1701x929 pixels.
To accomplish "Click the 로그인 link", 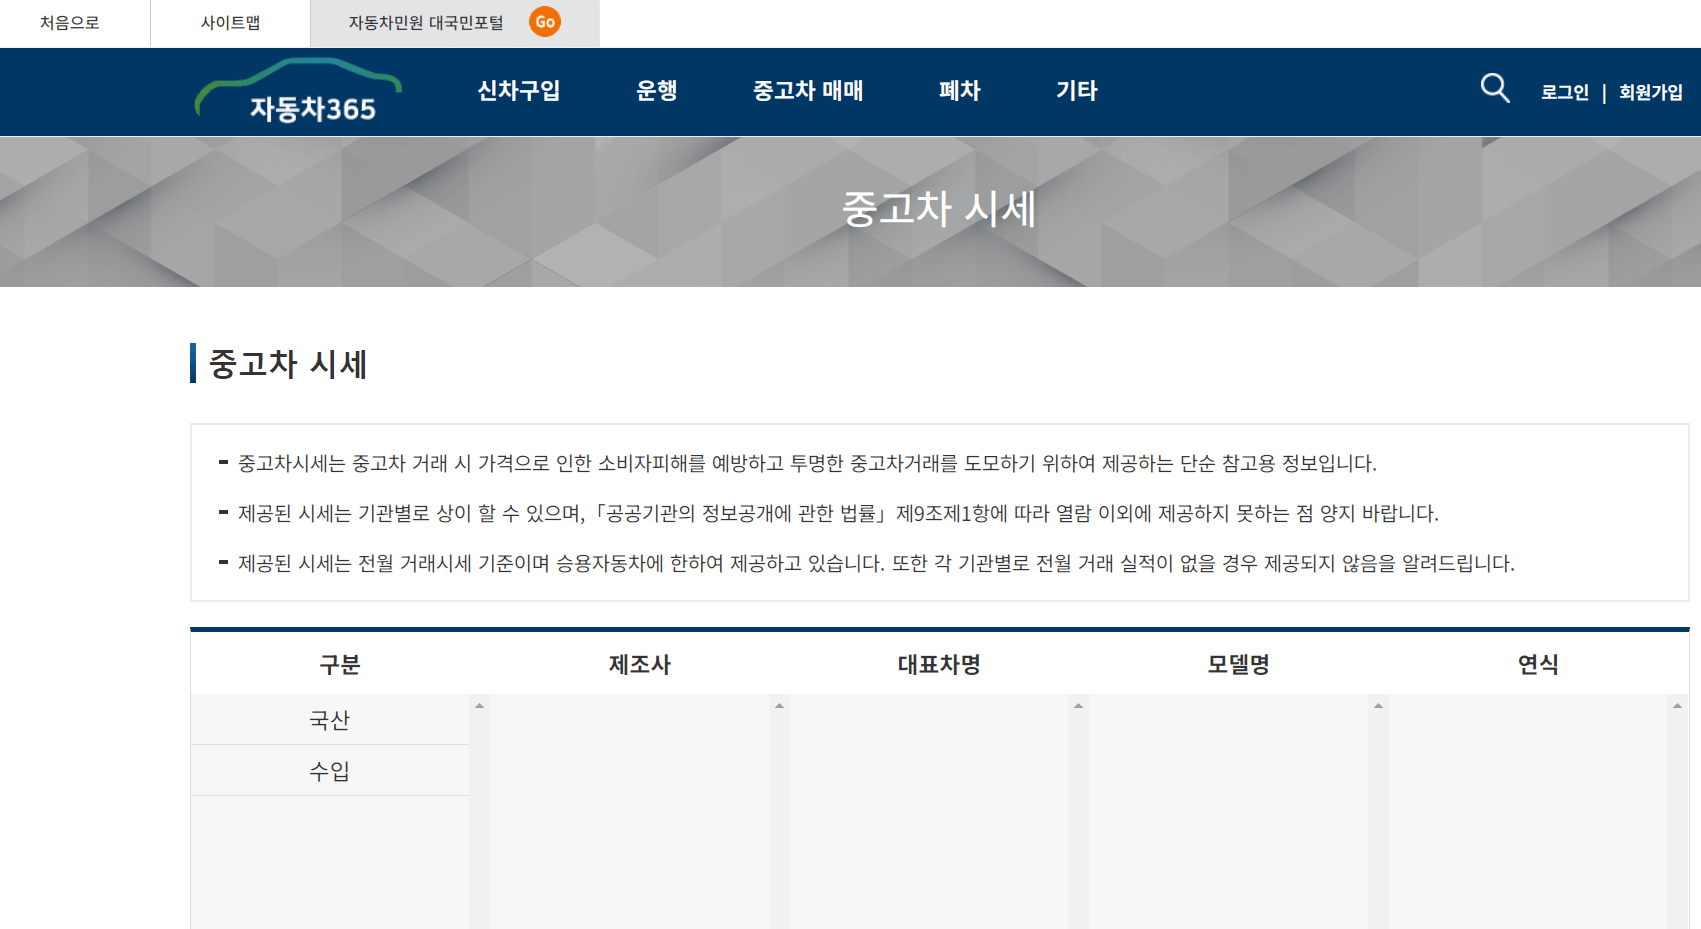I will pos(1564,92).
